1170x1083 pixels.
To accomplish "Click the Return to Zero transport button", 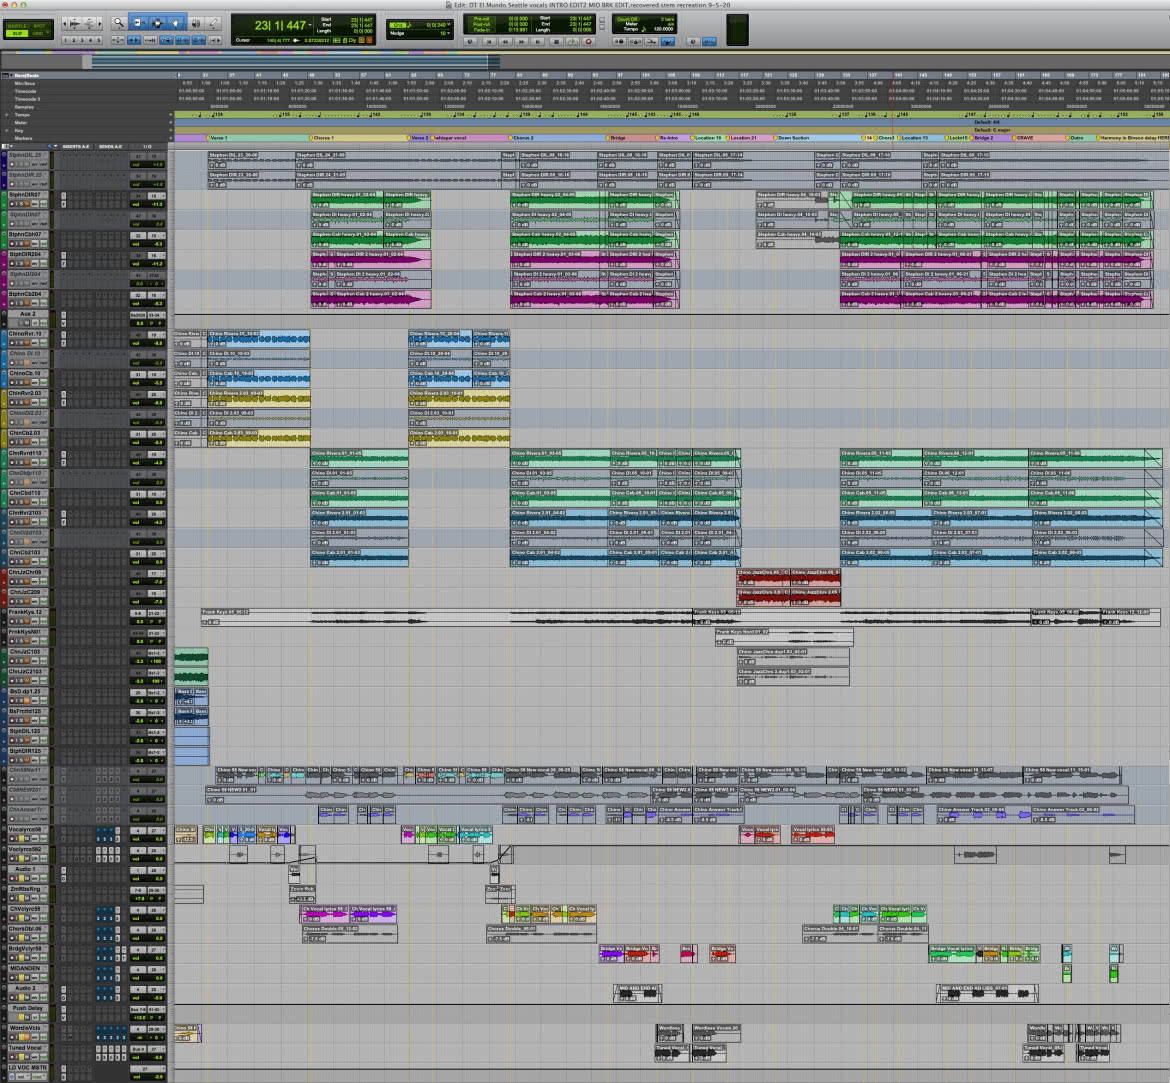I will (x=489, y=42).
